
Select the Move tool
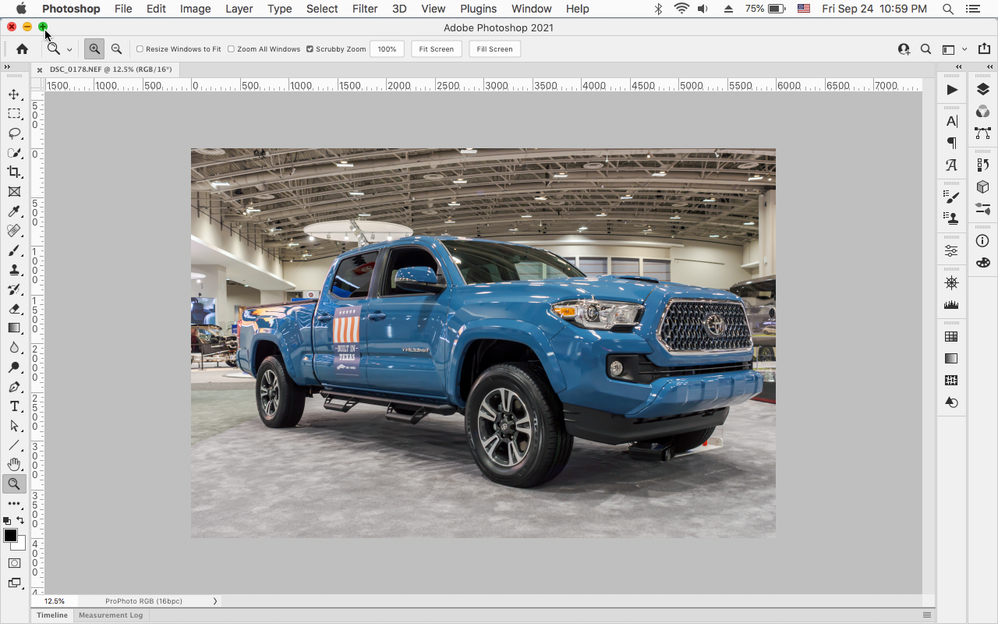(14, 94)
